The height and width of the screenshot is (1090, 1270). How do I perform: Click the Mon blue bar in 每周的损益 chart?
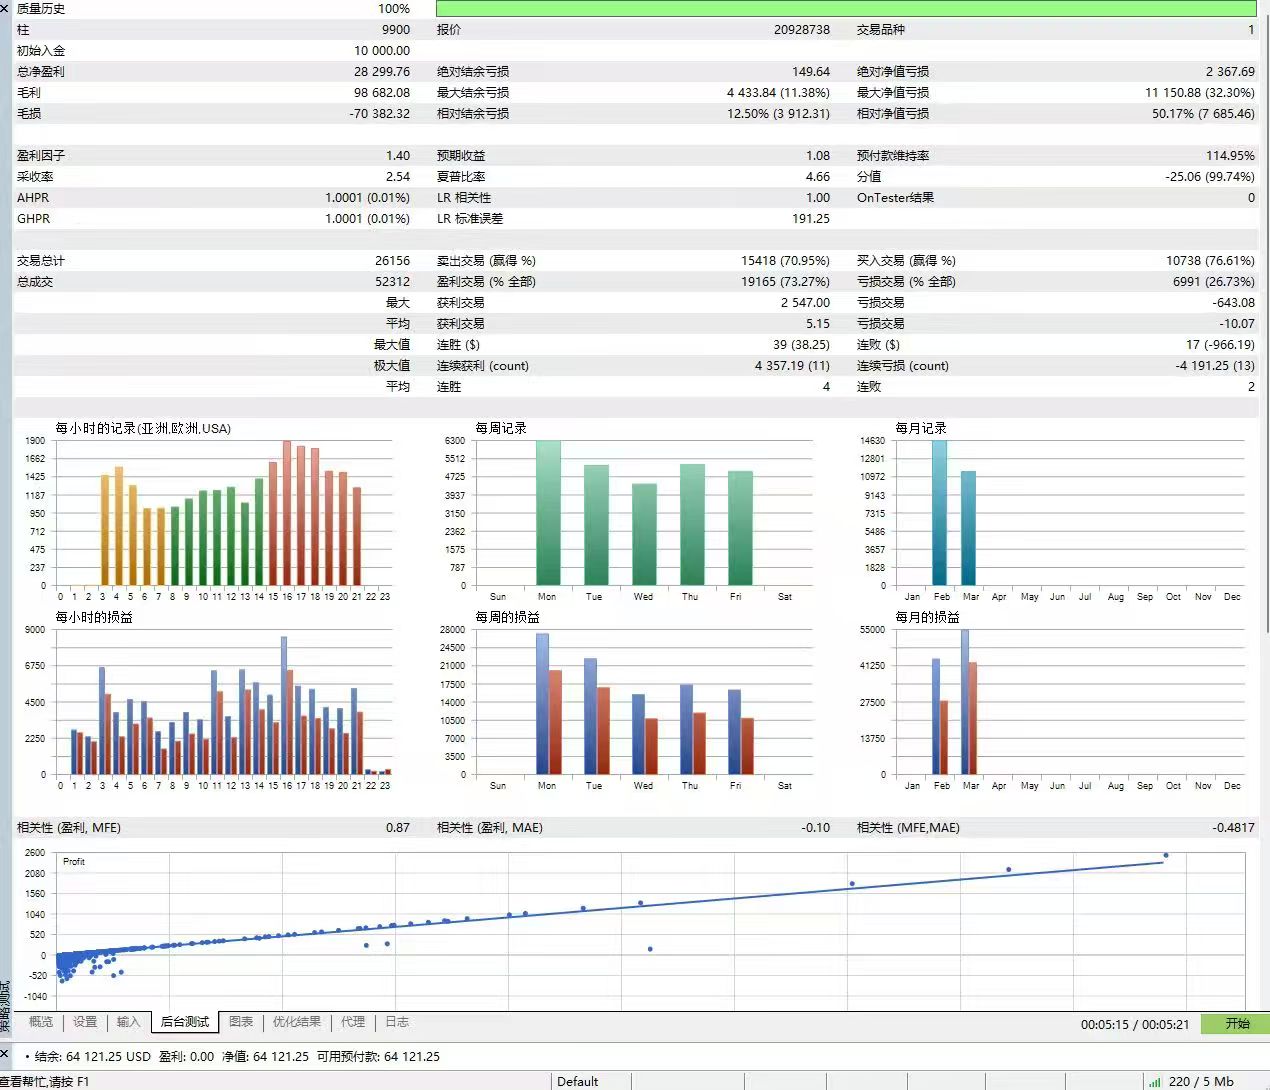(542, 704)
